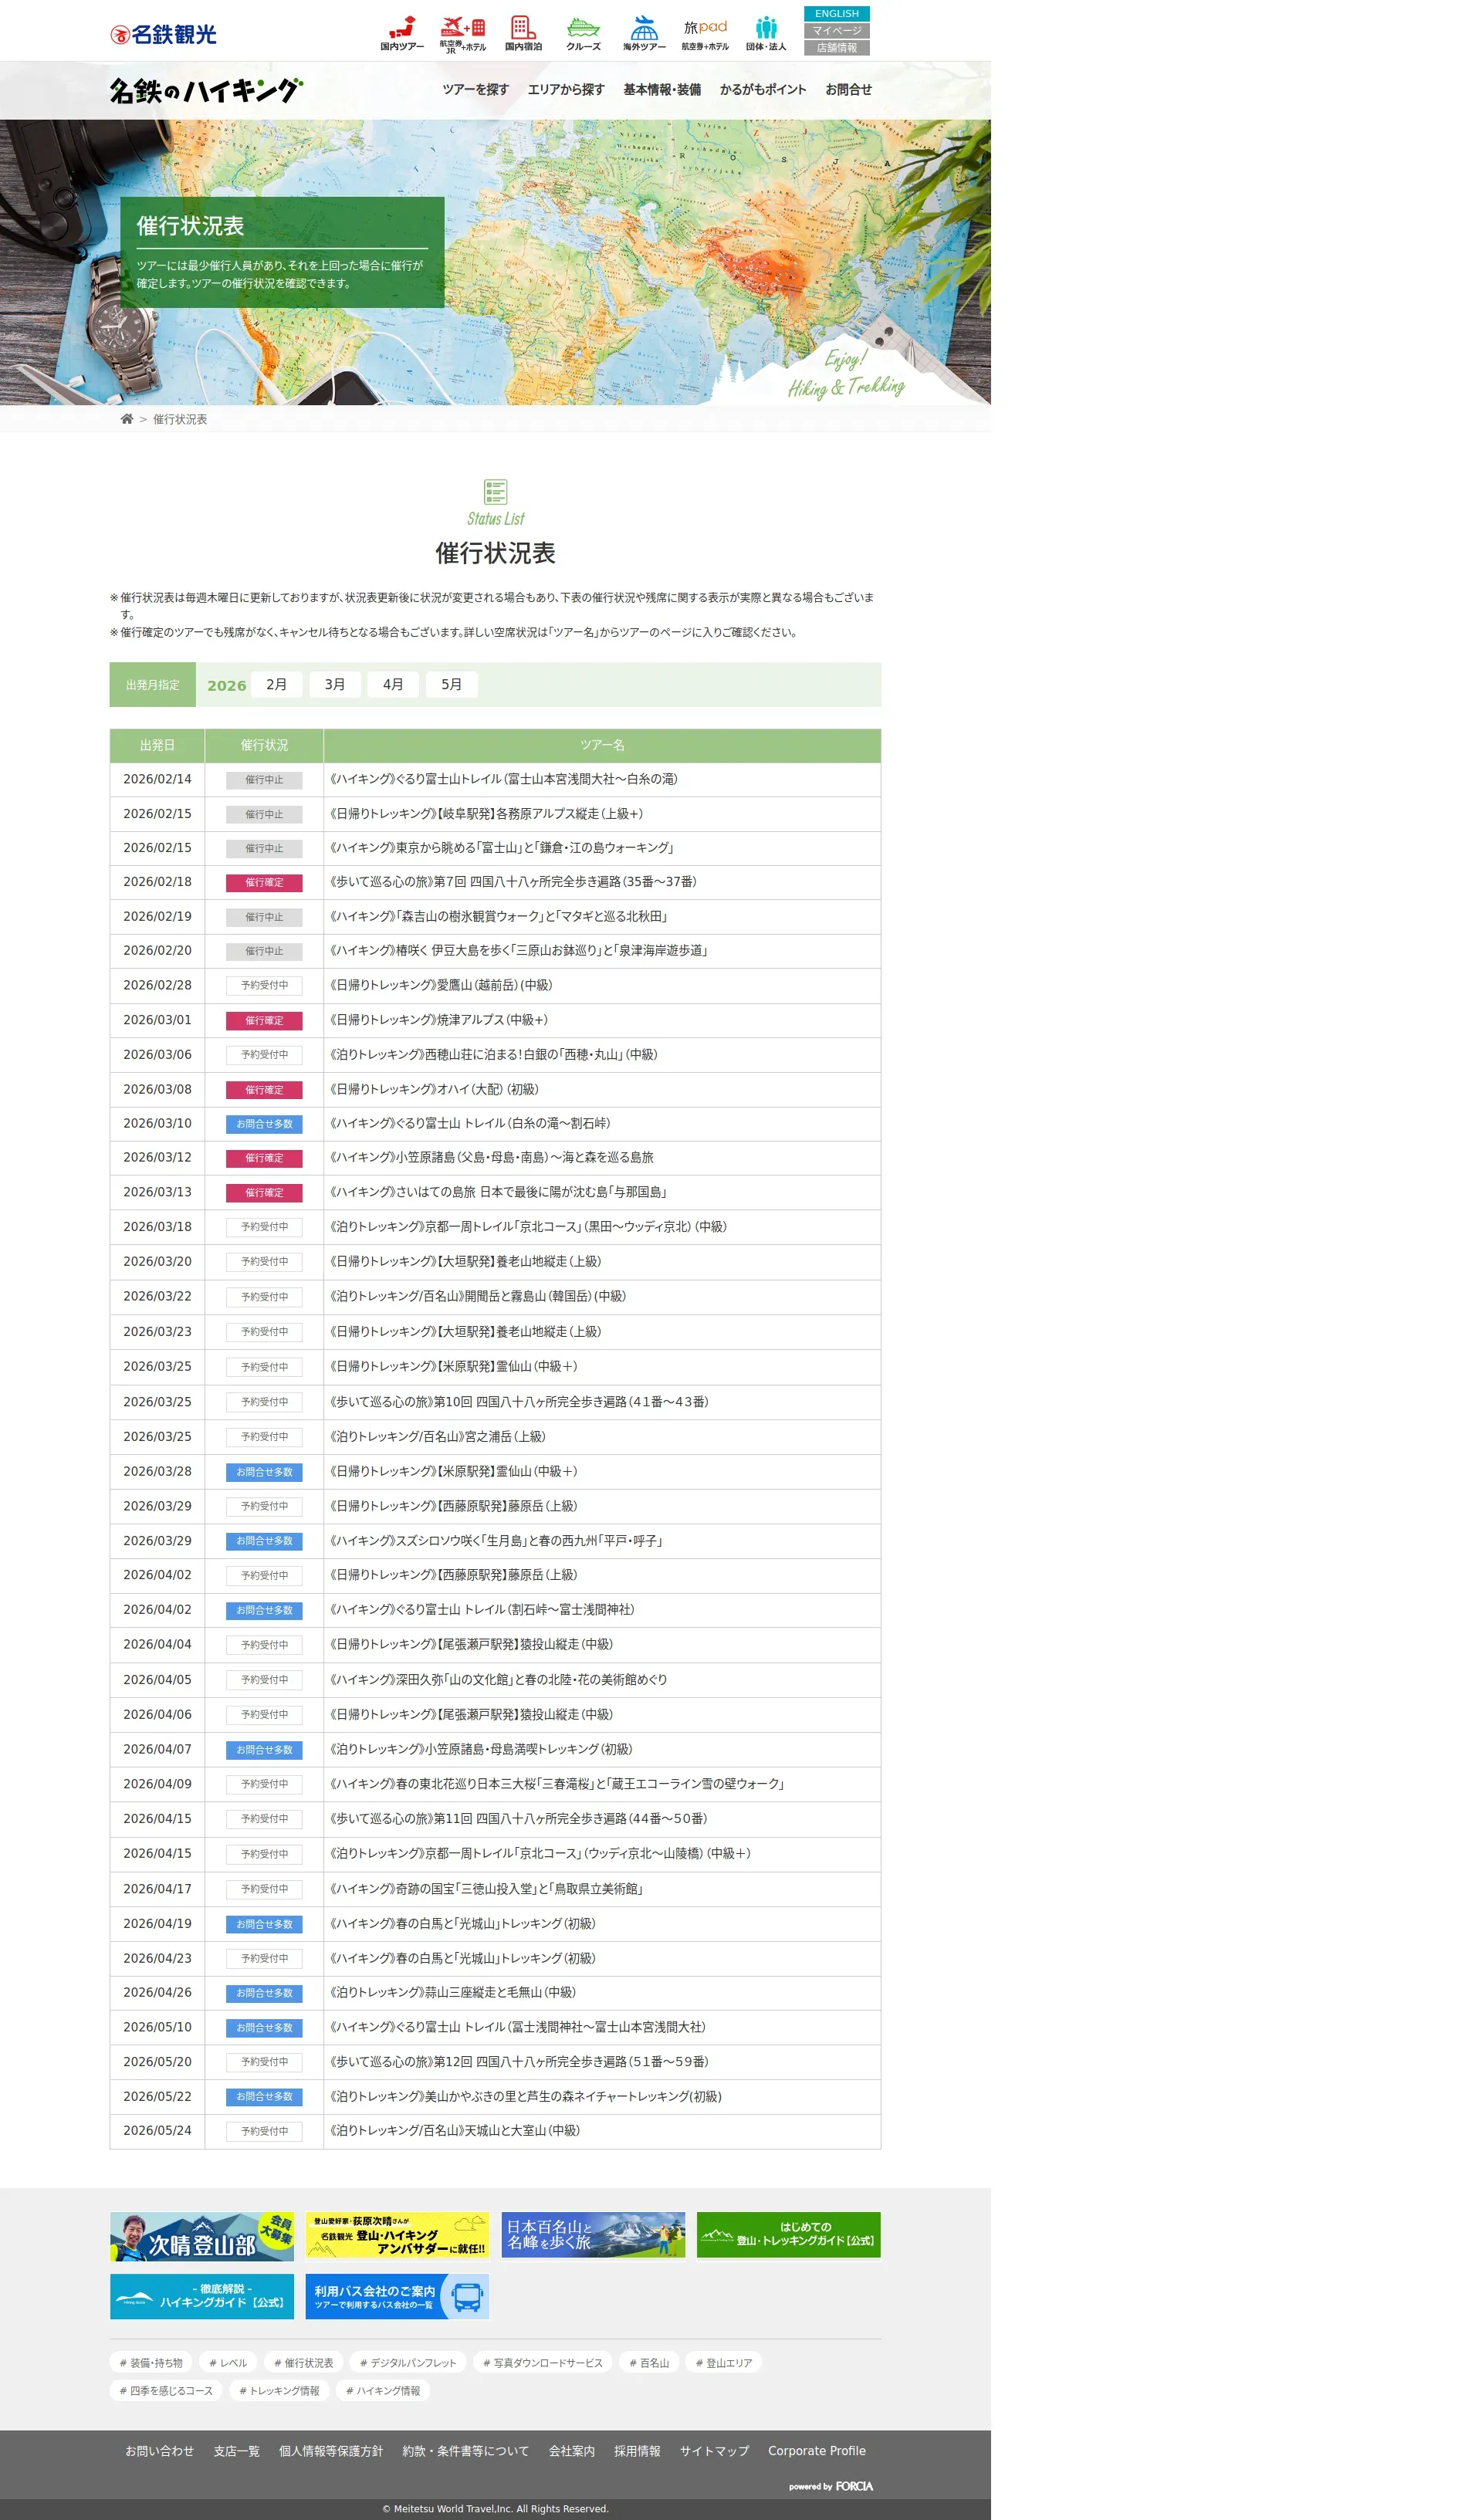This screenshot has width=1482, height=2520.
Task: Click the 国内宿泊 building icon
Action: click(x=522, y=27)
